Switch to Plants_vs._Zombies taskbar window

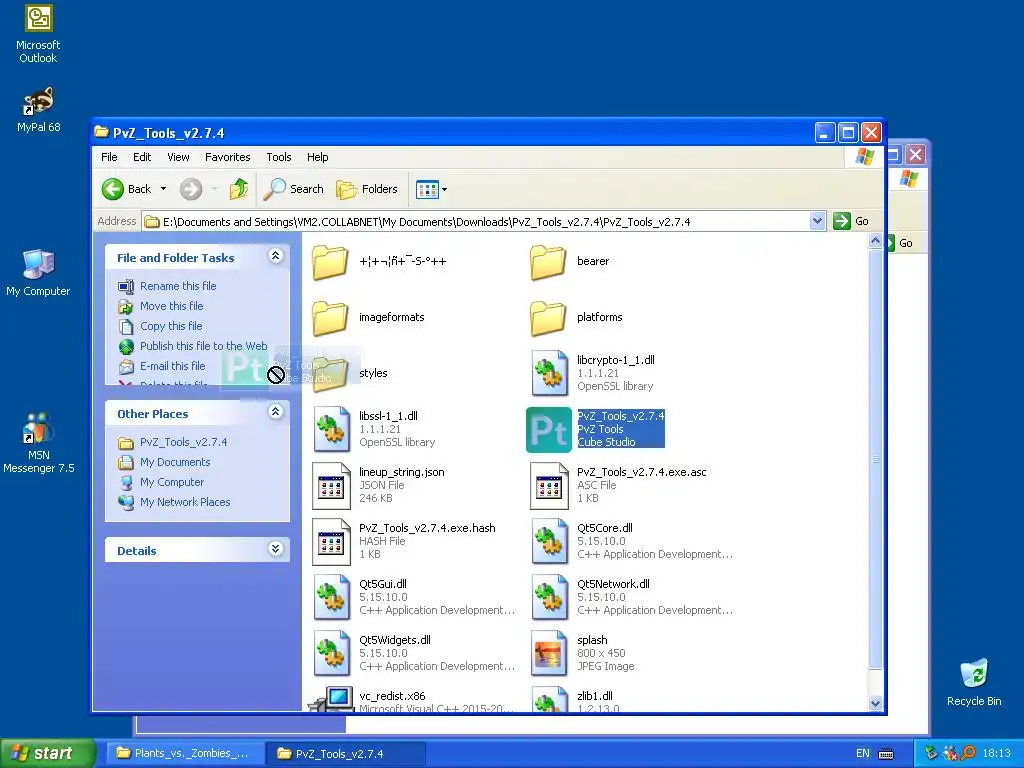(x=184, y=754)
